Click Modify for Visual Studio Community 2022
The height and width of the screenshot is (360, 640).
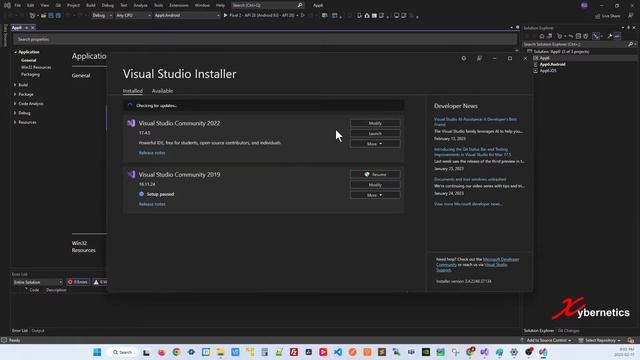pyautogui.click(x=375, y=123)
